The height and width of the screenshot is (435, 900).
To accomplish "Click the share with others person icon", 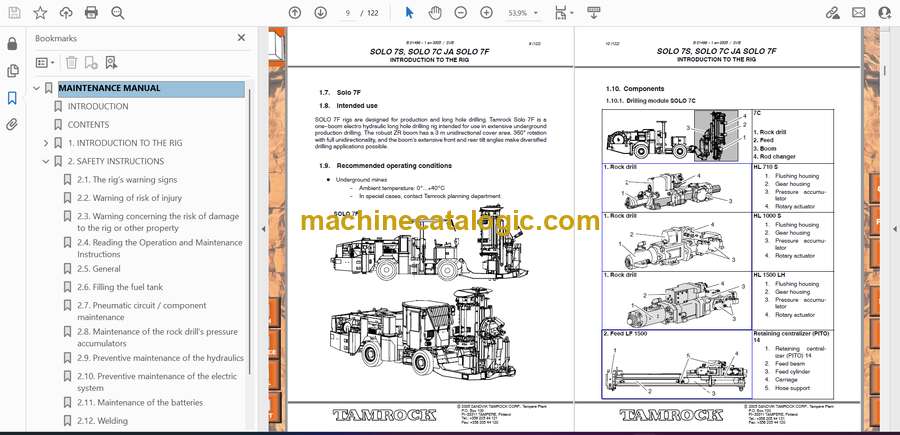I will (x=885, y=13).
